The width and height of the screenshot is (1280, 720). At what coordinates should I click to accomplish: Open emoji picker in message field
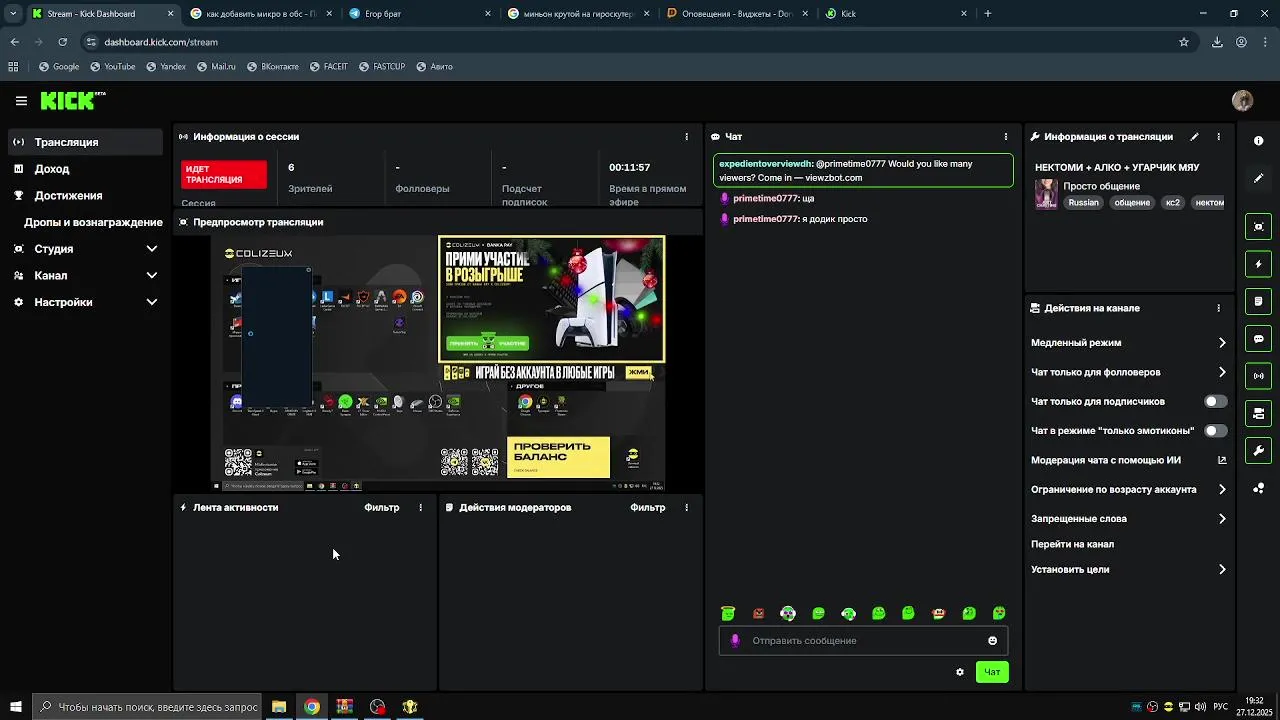point(993,641)
